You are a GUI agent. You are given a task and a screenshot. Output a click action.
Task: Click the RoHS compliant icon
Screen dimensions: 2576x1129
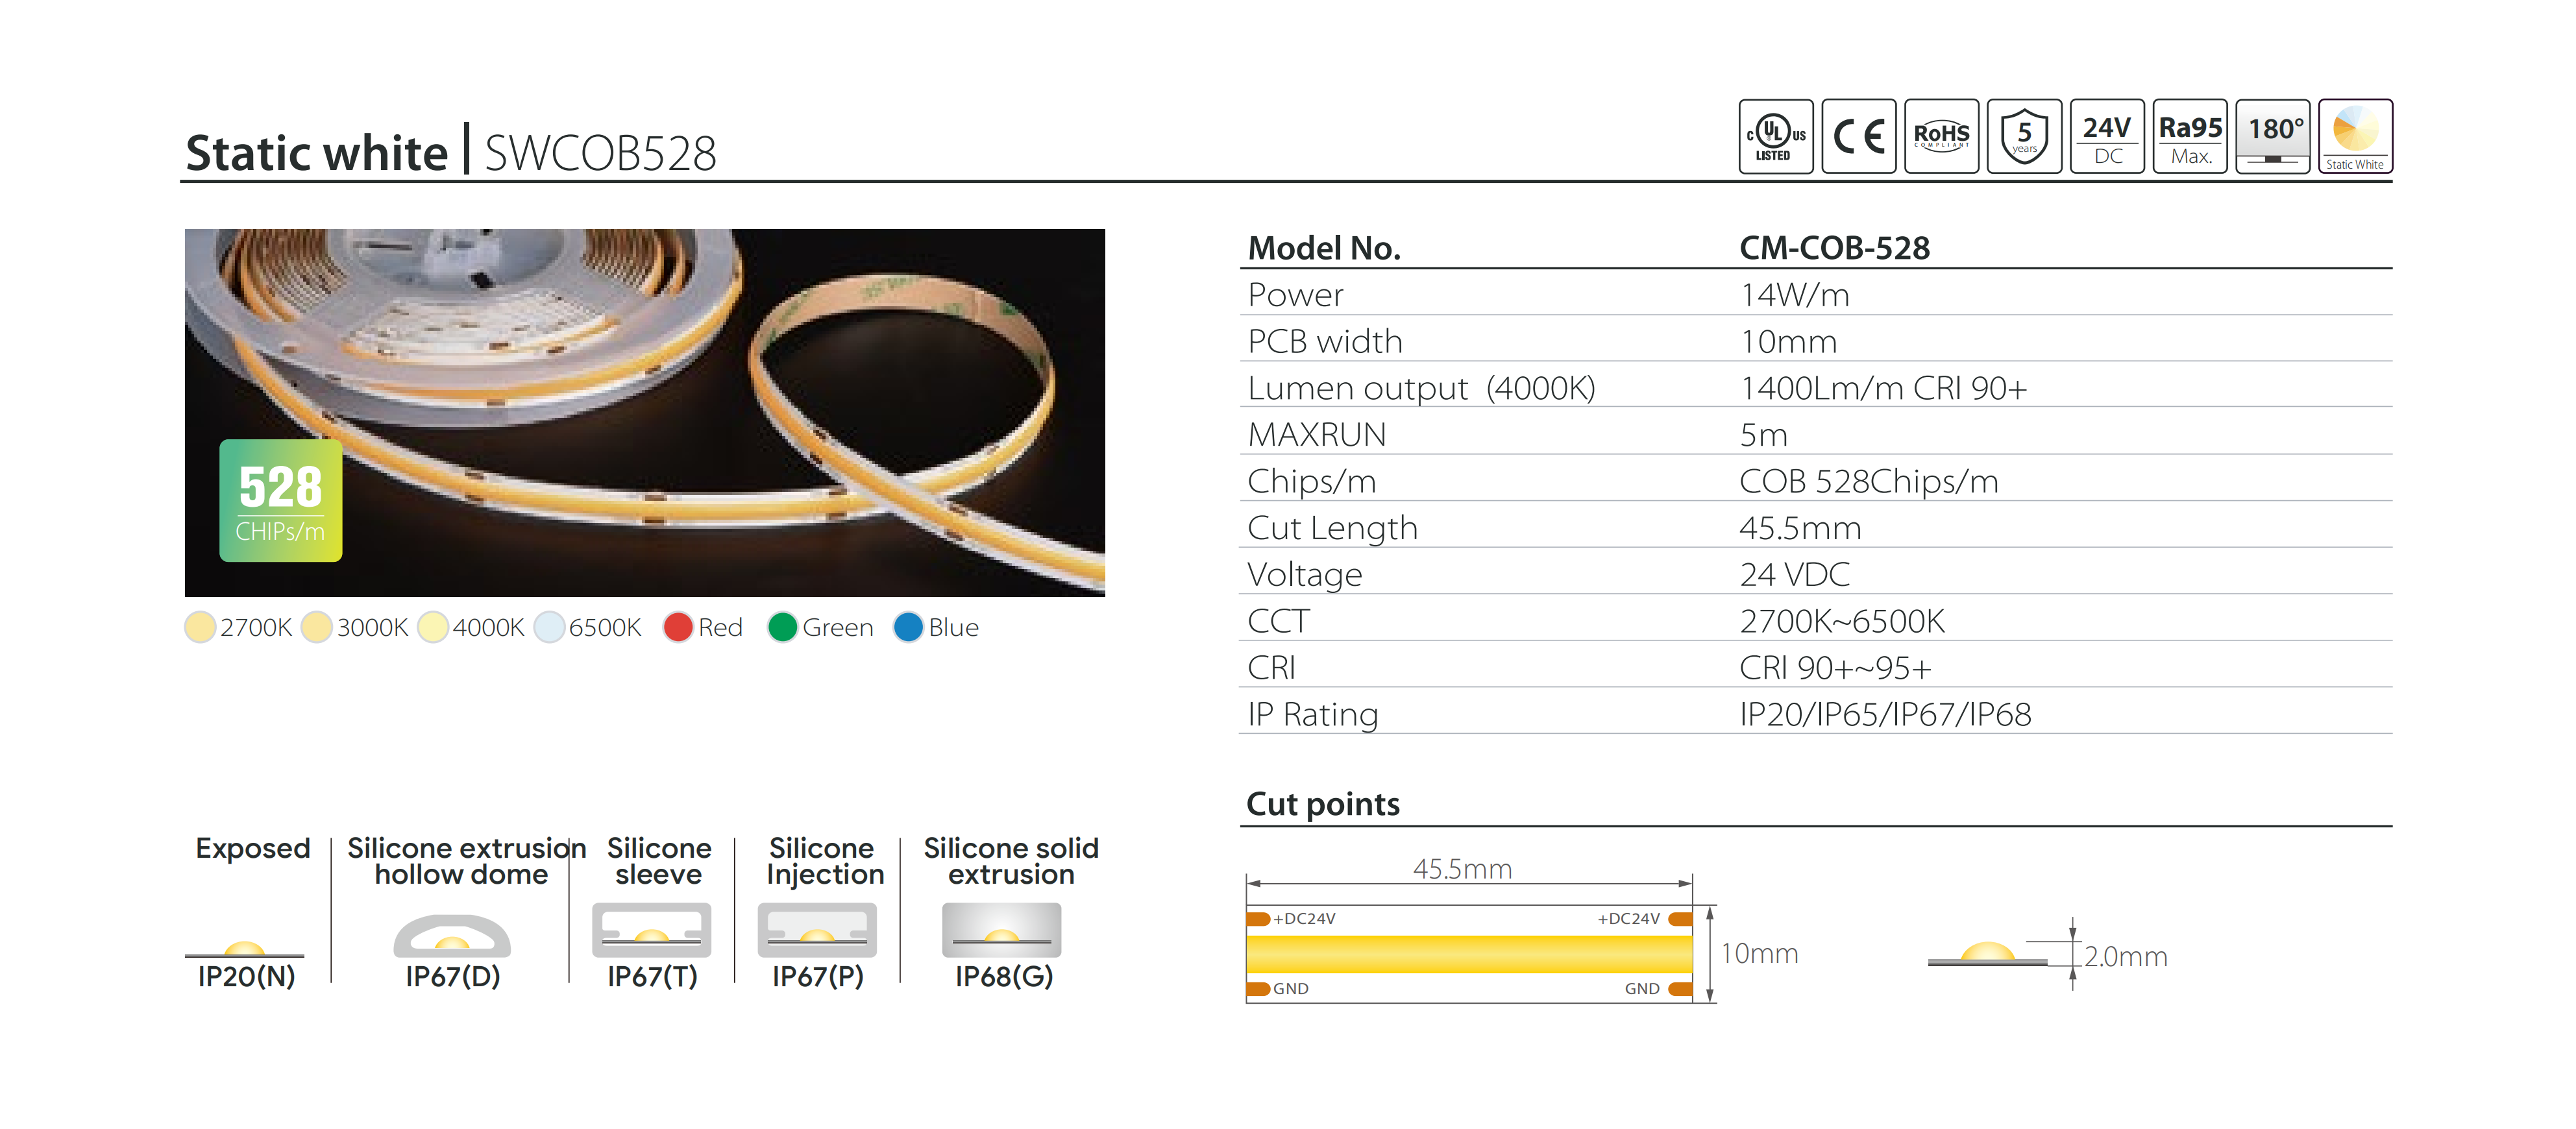(x=1941, y=136)
